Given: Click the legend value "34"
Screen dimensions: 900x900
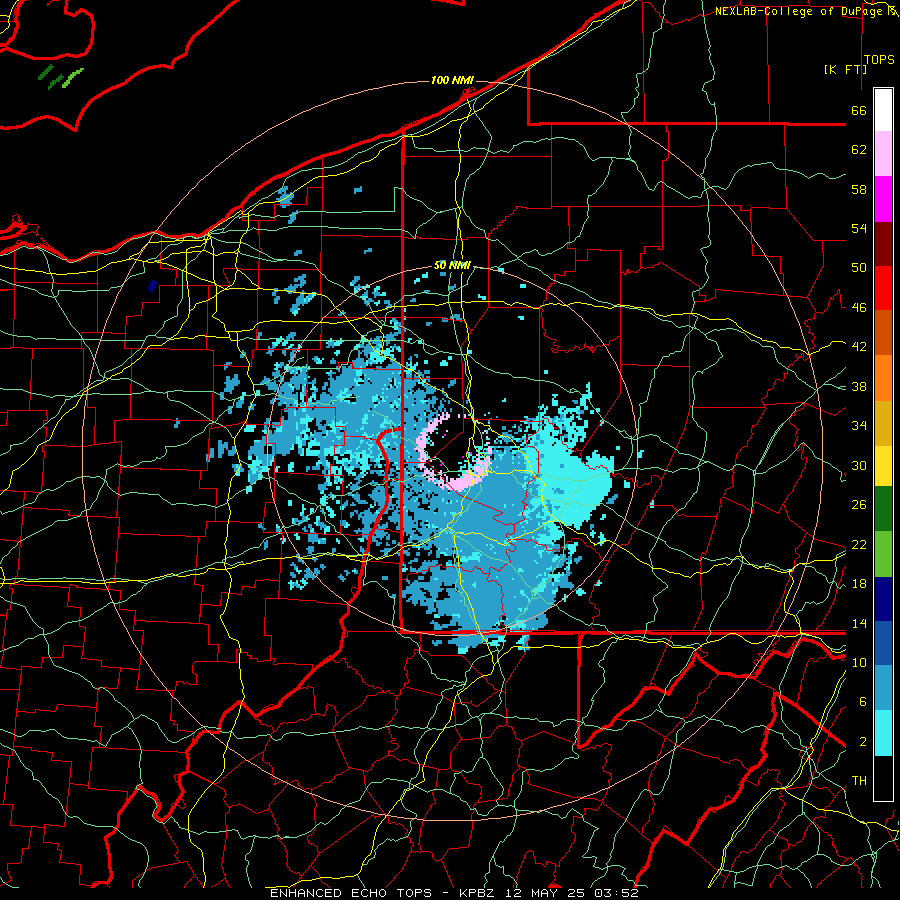Looking at the screenshot, I should click(859, 426).
